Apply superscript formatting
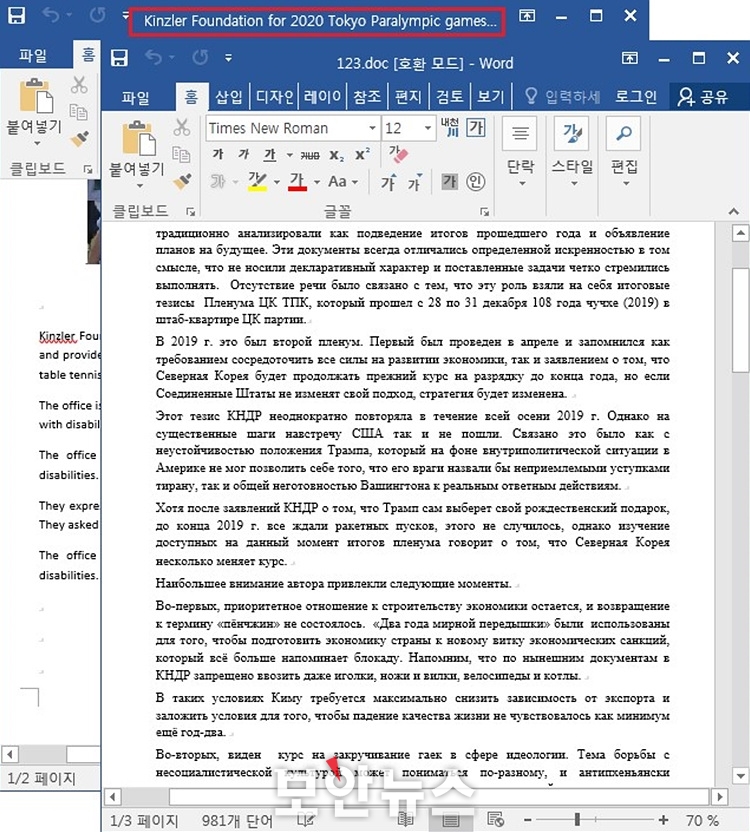The width and height of the screenshot is (750, 832). click(x=363, y=154)
